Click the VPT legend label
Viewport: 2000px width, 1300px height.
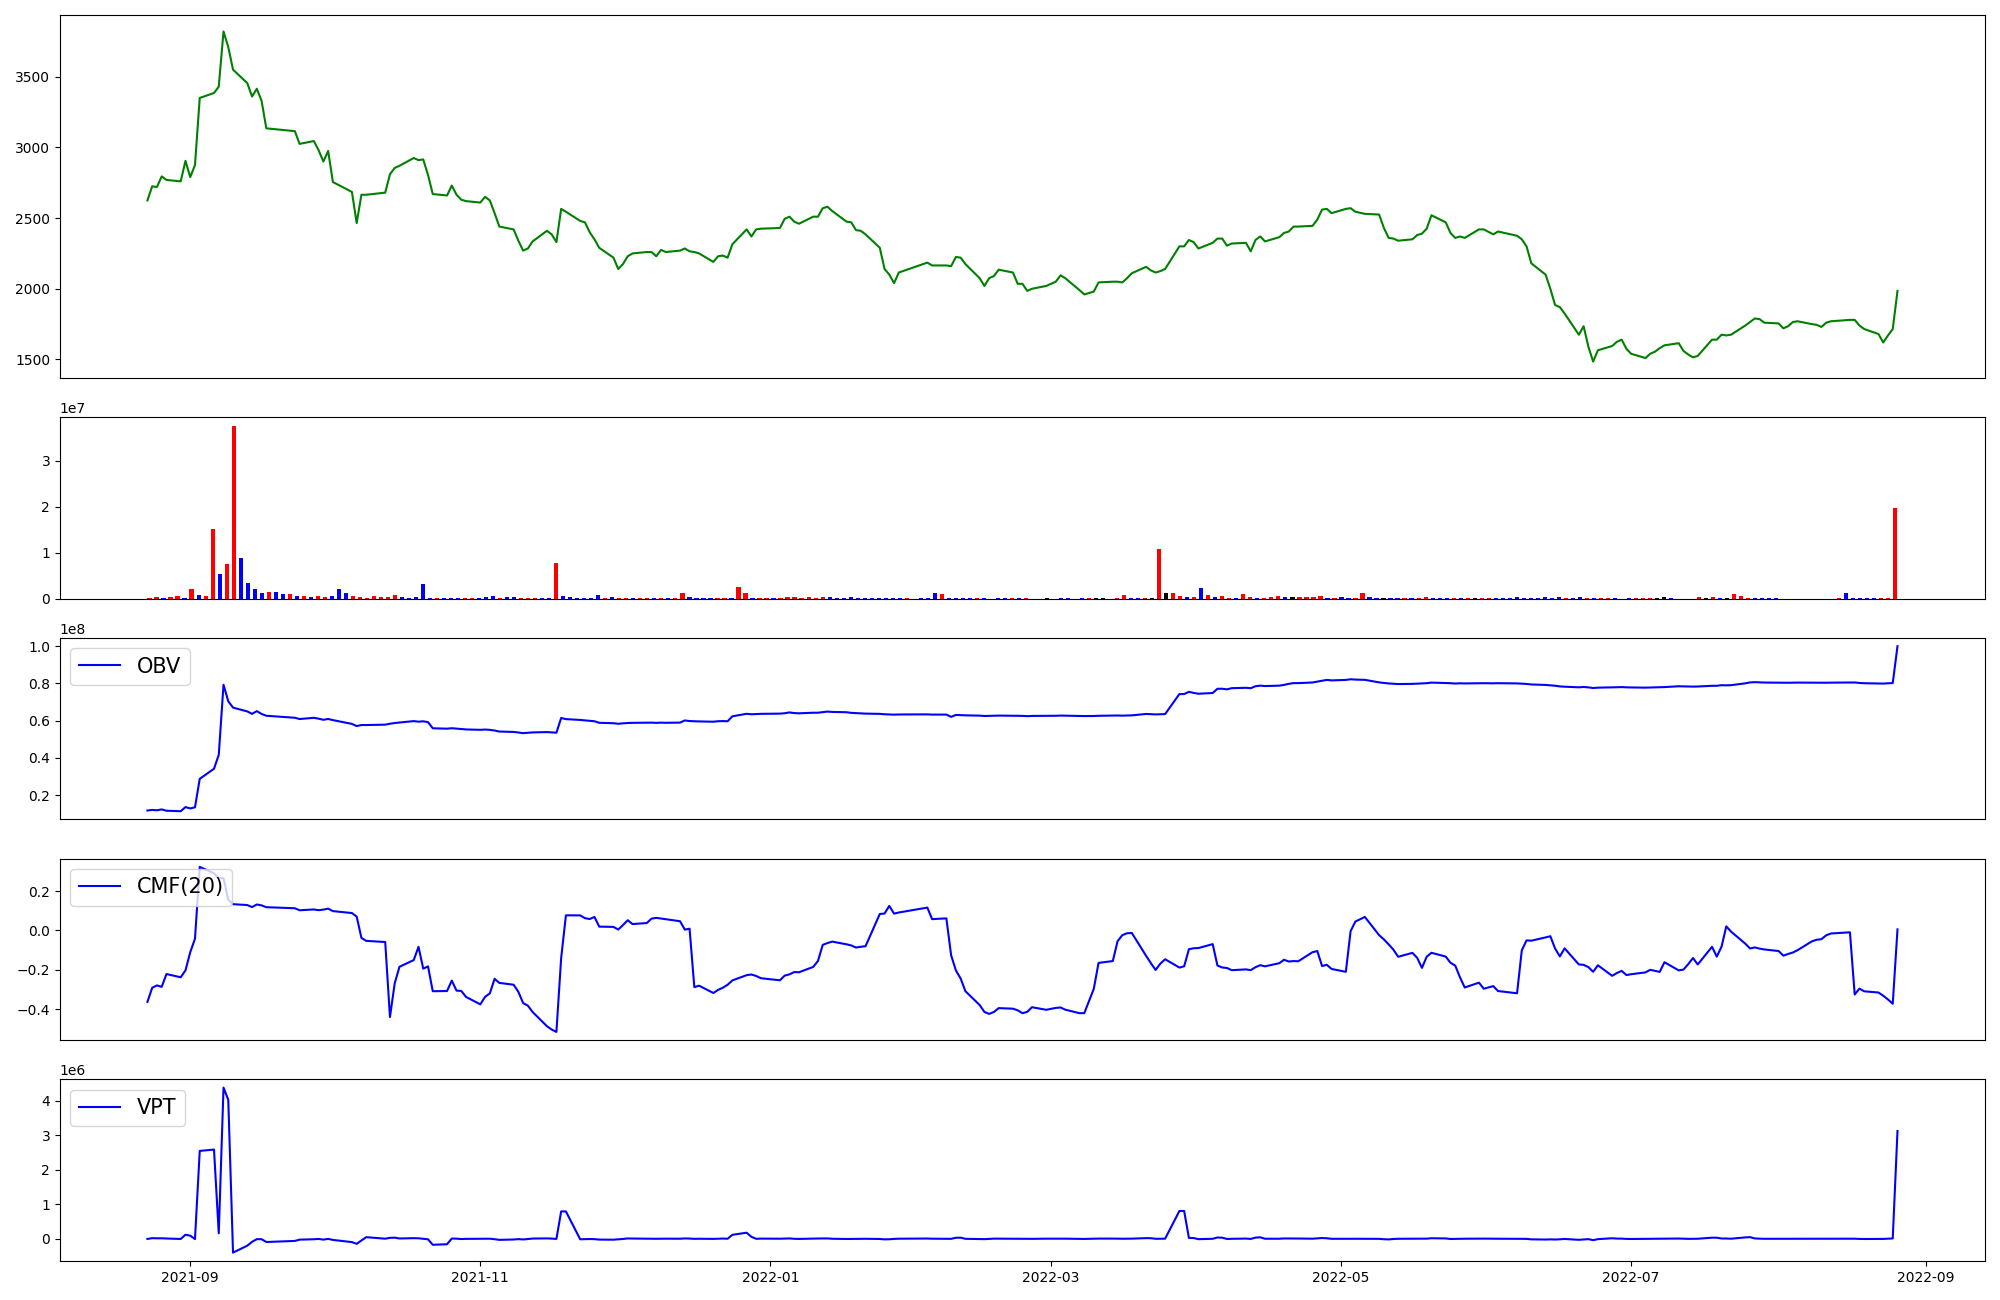[x=156, y=1107]
